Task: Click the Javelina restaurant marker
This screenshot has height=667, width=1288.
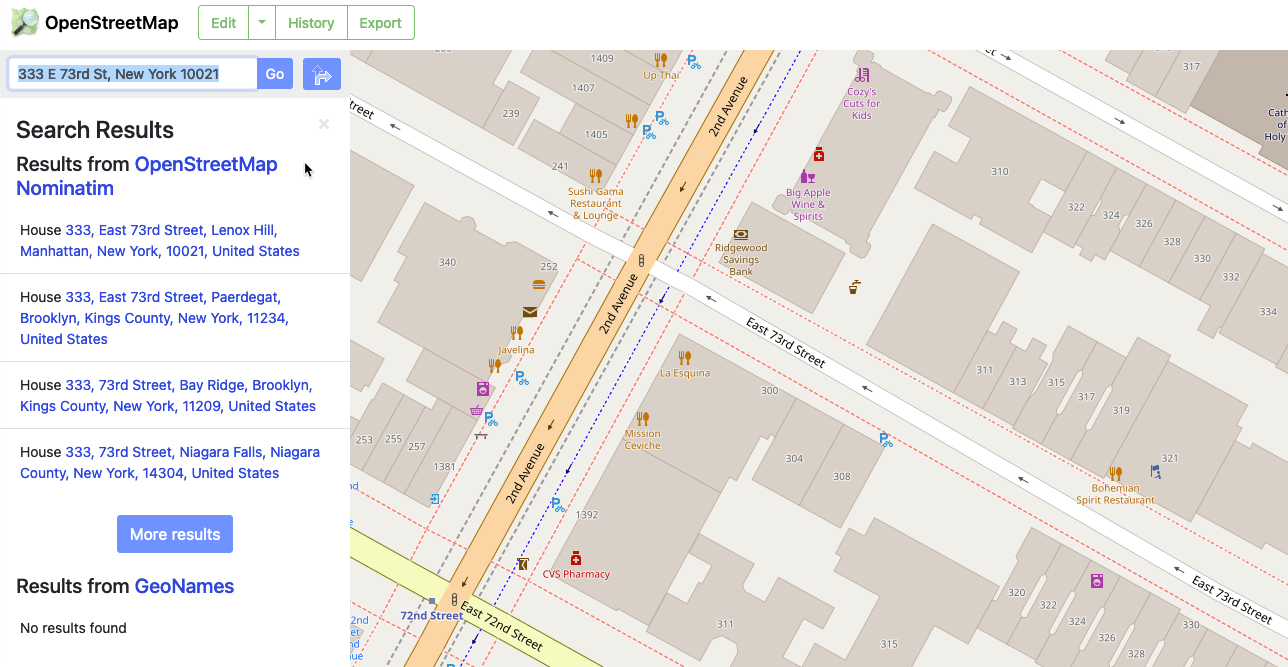Action: pyautogui.click(x=515, y=331)
